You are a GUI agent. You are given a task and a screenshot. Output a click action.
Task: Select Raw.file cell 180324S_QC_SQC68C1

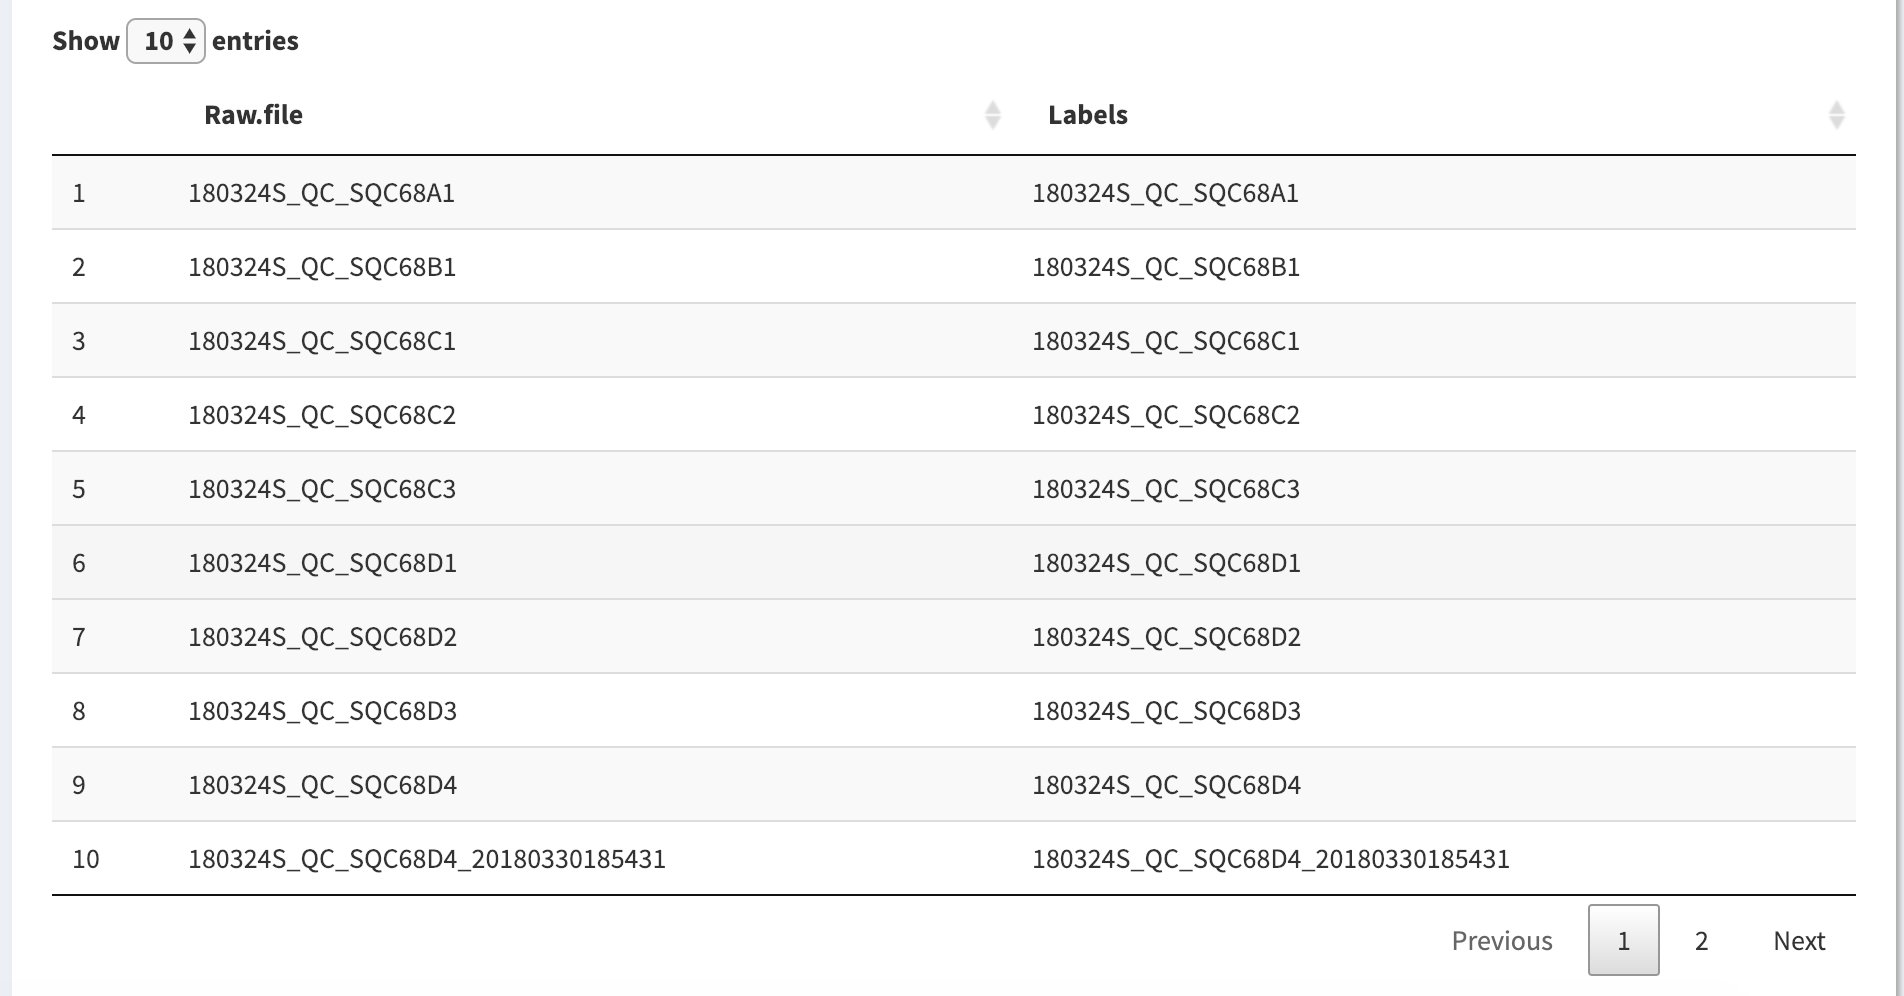[322, 341]
